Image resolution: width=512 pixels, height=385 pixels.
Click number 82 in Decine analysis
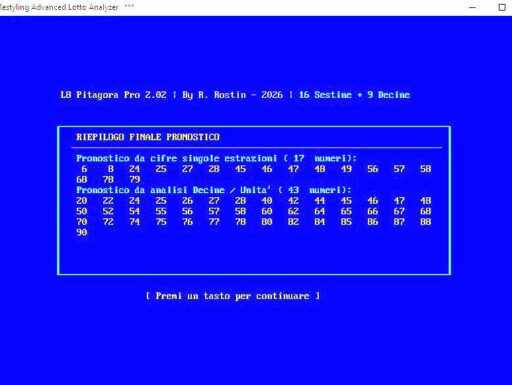click(293, 222)
